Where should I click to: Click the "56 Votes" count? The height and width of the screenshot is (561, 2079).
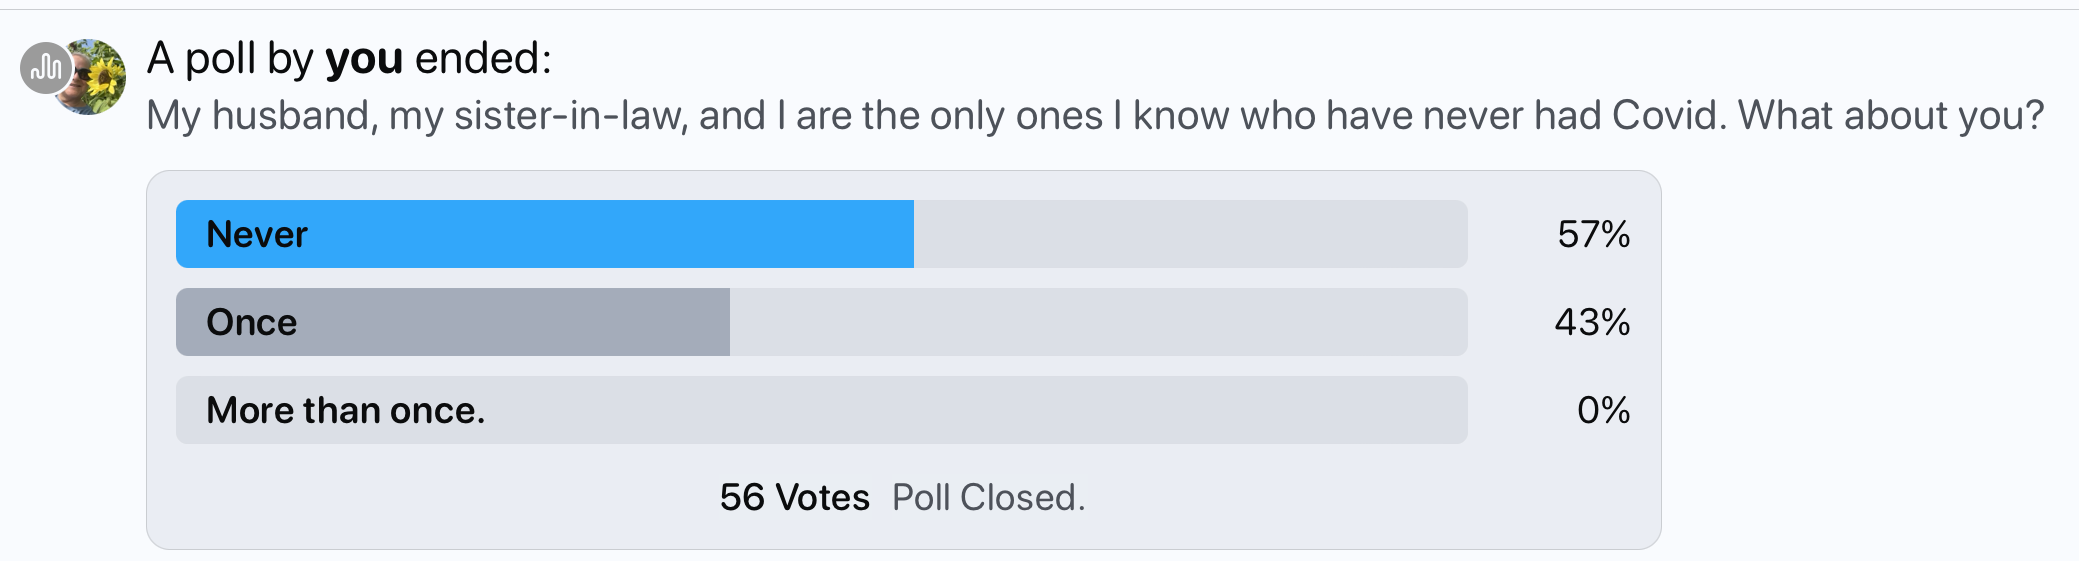point(794,498)
